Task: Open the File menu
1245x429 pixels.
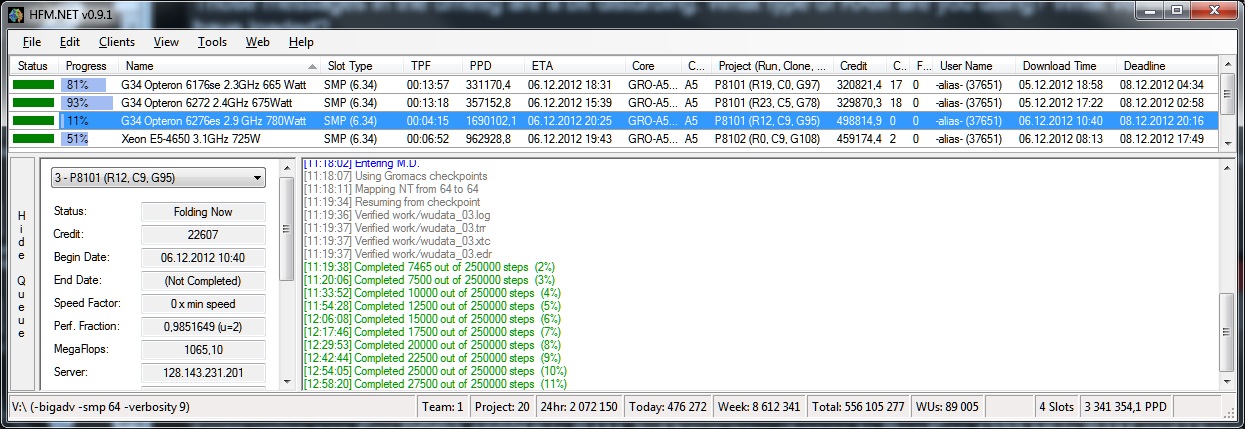Action: pos(31,42)
